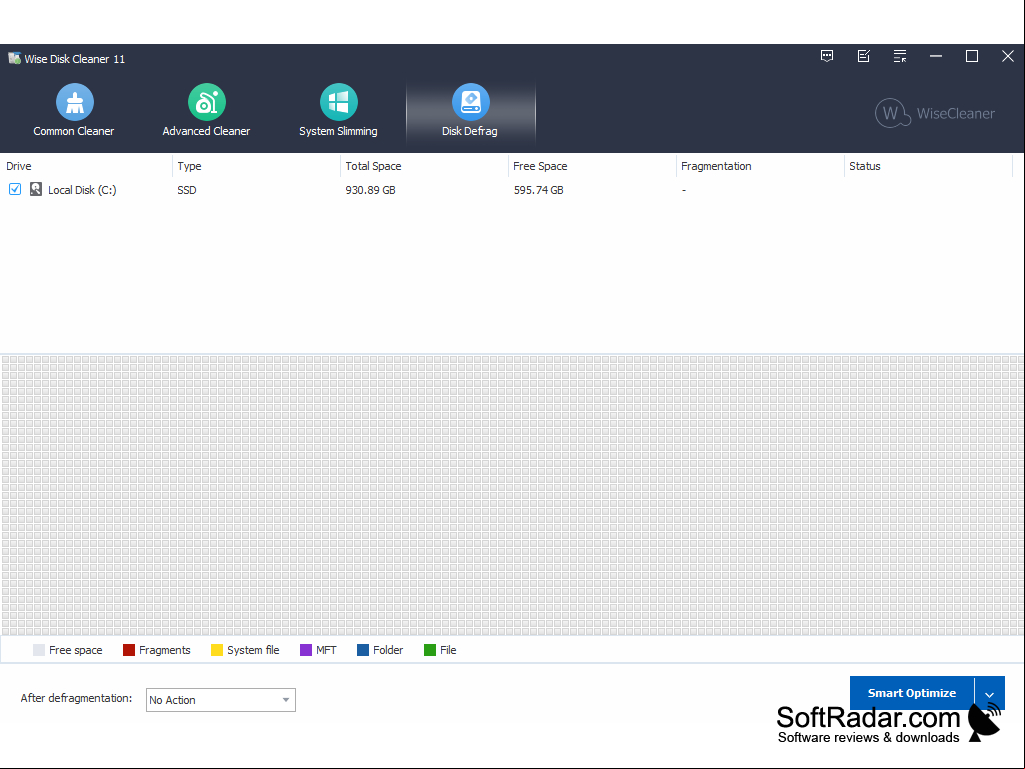
Task: Click the SSD type cell
Action: pyautogui.click(x=187, y=190)
